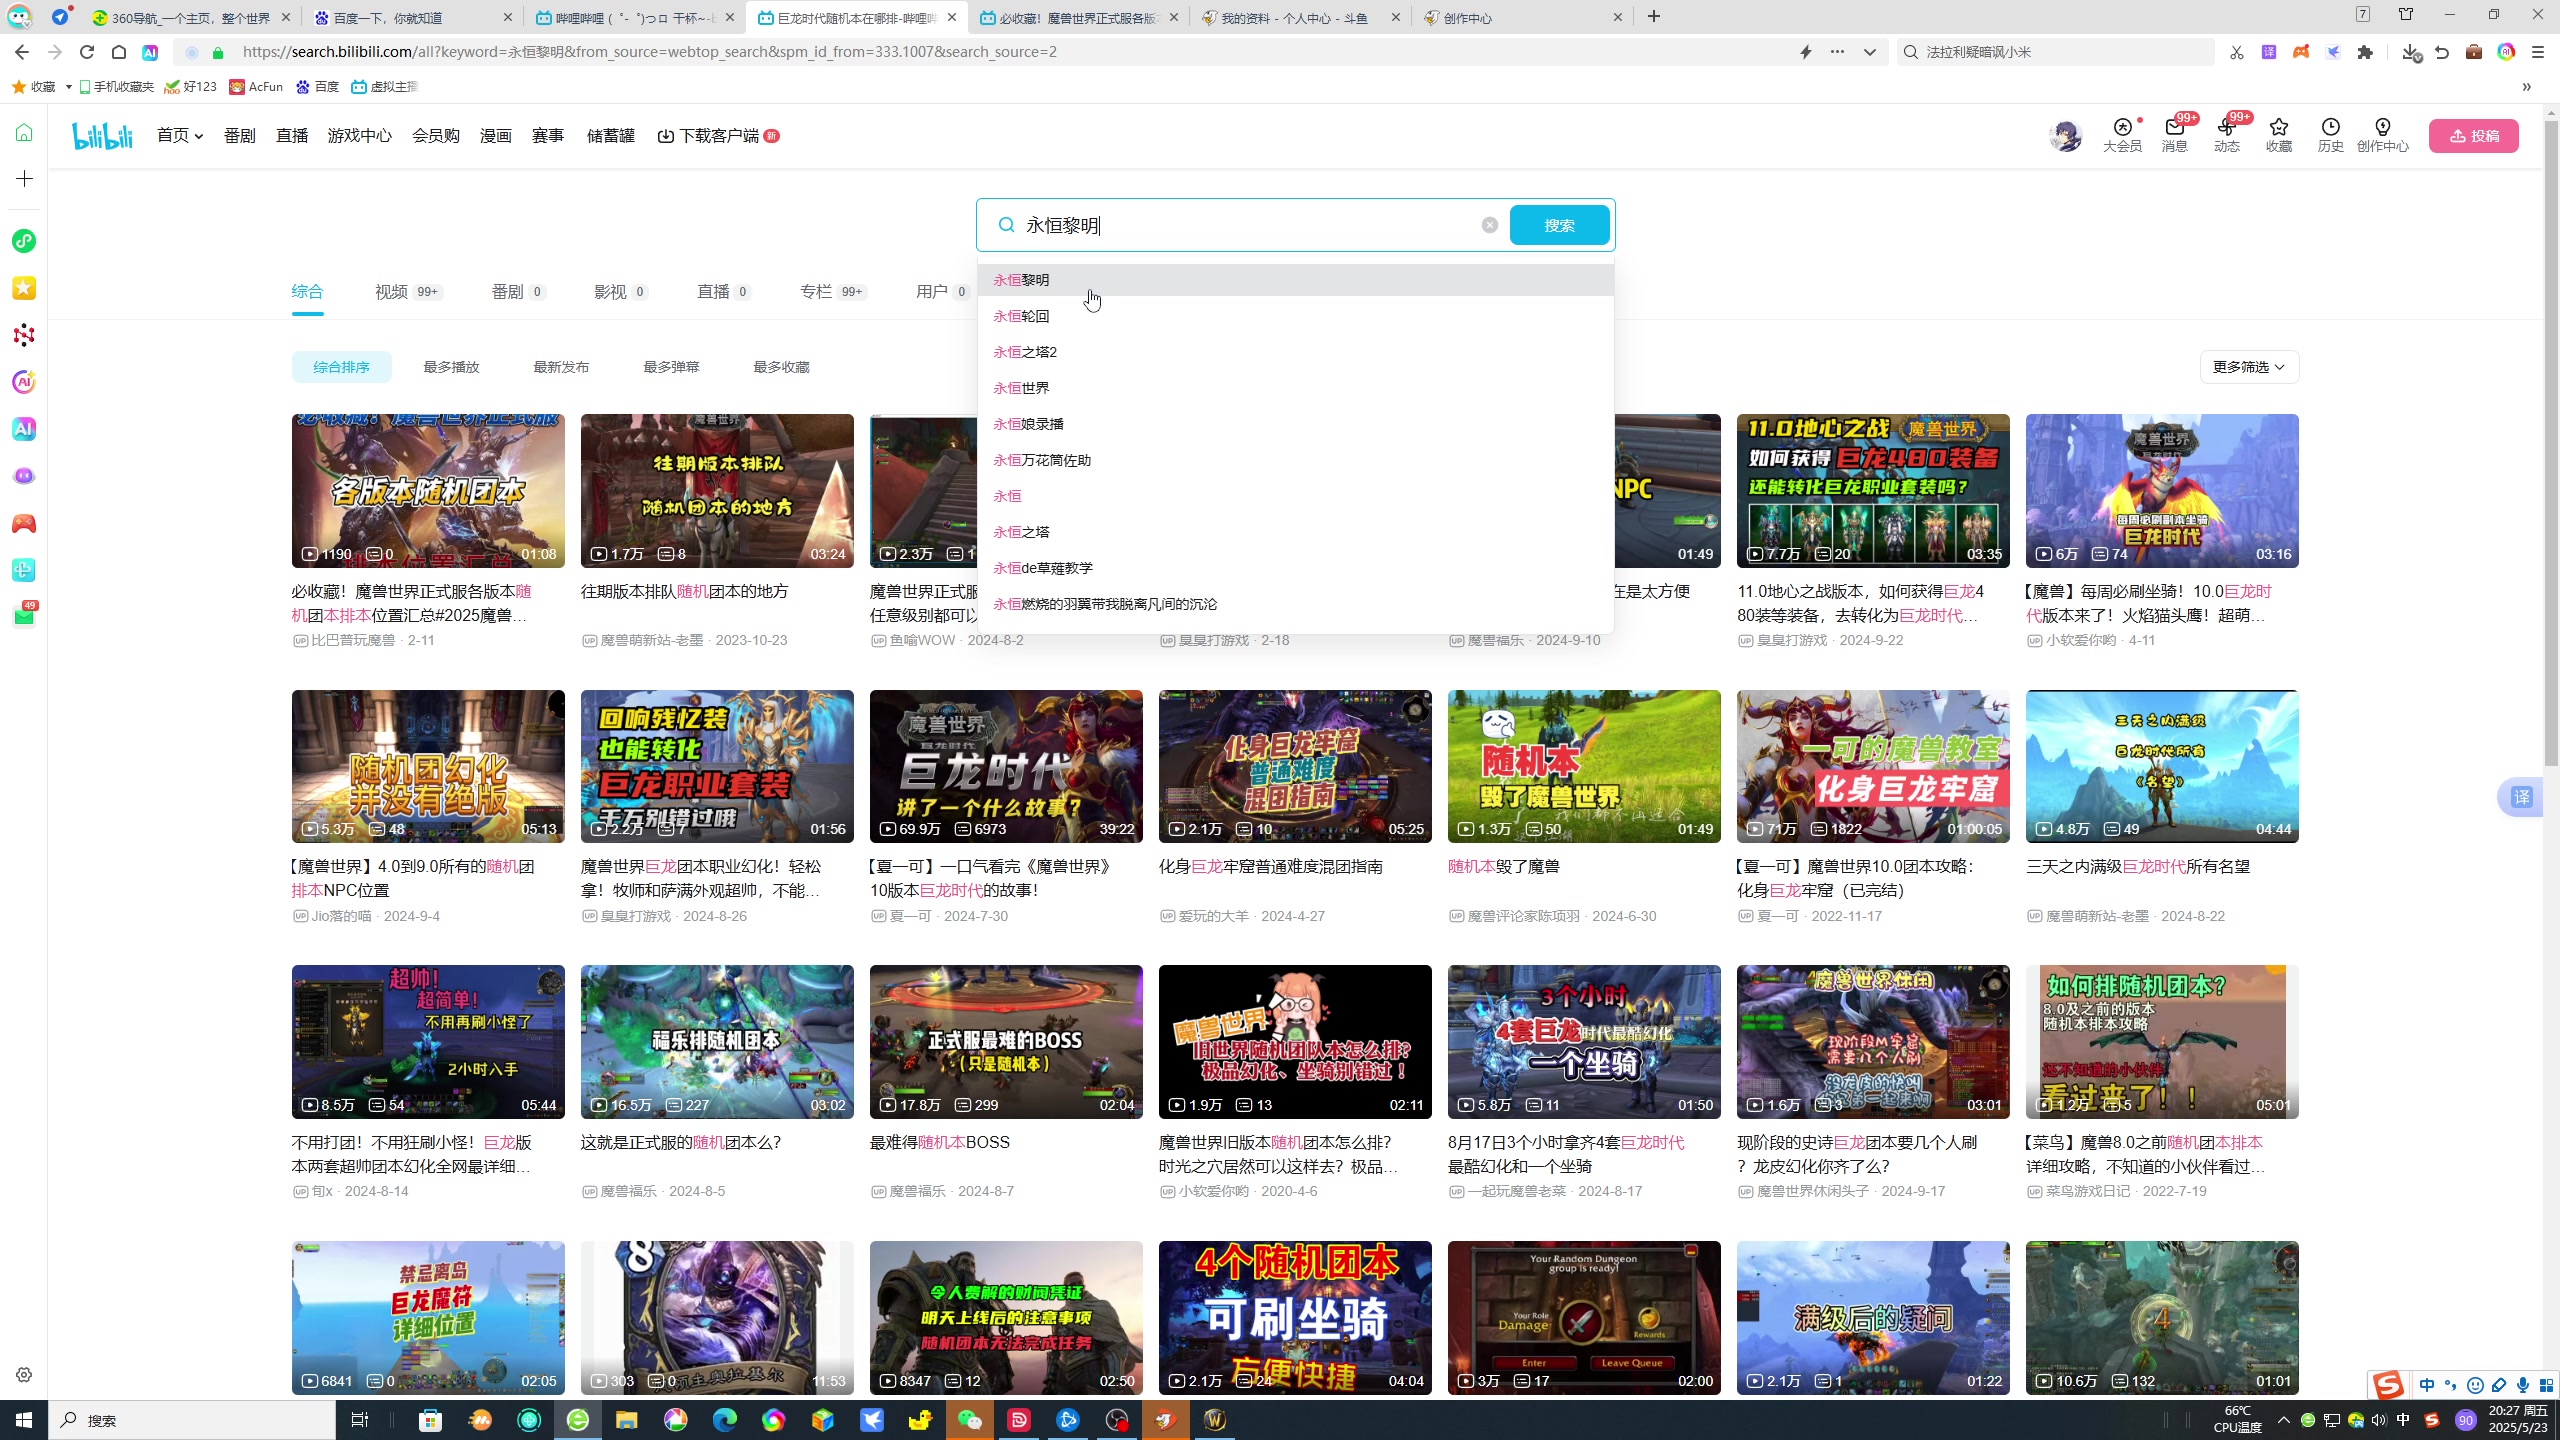This screenshot has width=2560, height=1440.
Task: Open the 创作中心 lightbulb icon
Action: coord(2383,135)
